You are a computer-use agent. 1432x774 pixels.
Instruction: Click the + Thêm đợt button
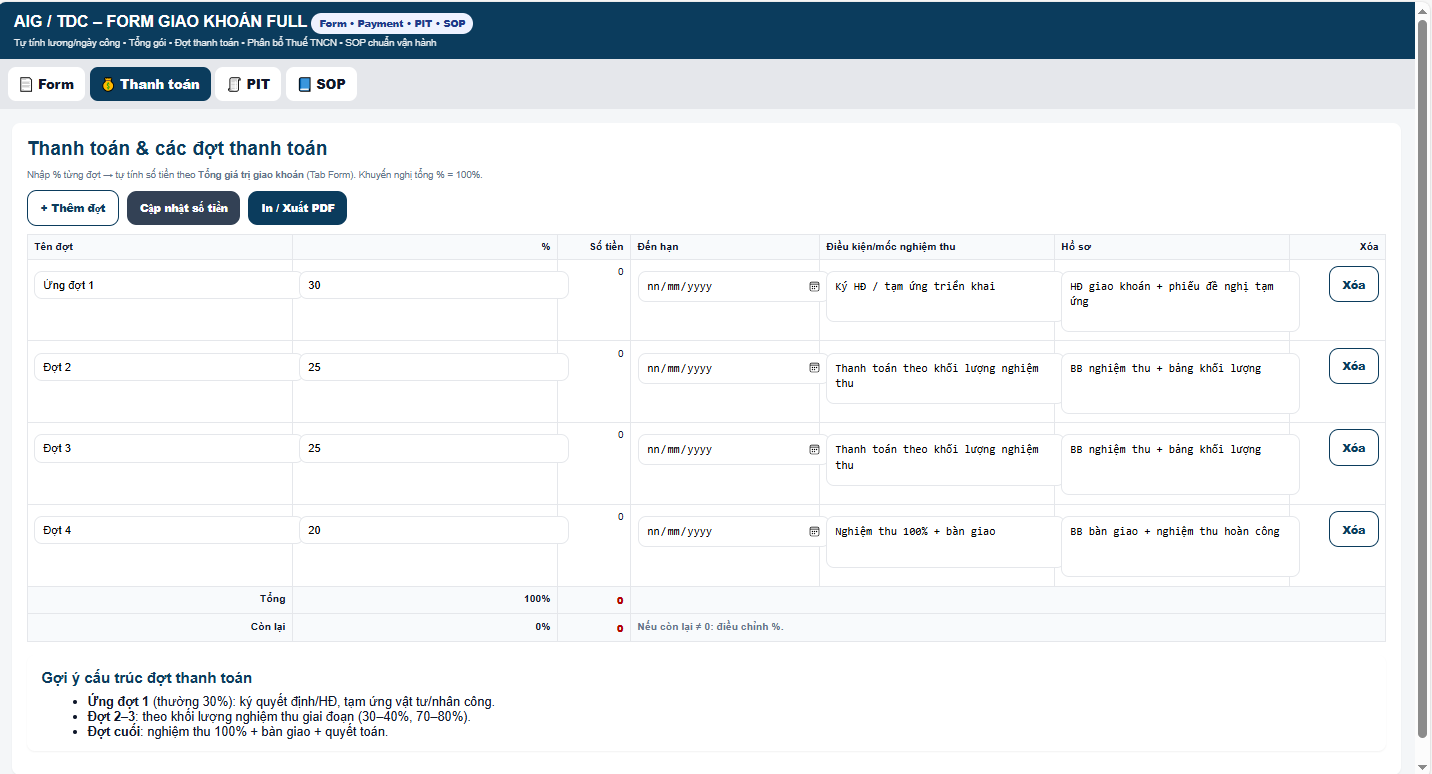pyautogui.click(x=73, y=208)
